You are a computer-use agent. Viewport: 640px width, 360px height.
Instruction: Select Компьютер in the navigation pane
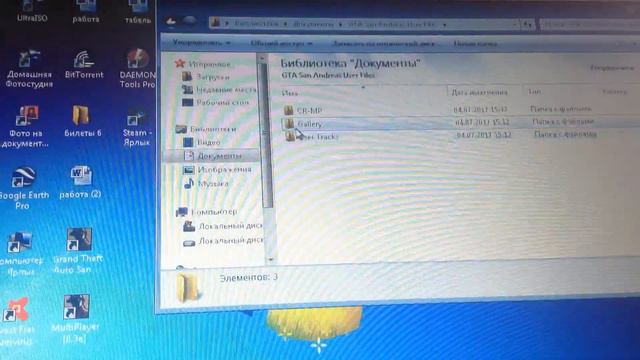pyautogui.click(x=207, y=212)
